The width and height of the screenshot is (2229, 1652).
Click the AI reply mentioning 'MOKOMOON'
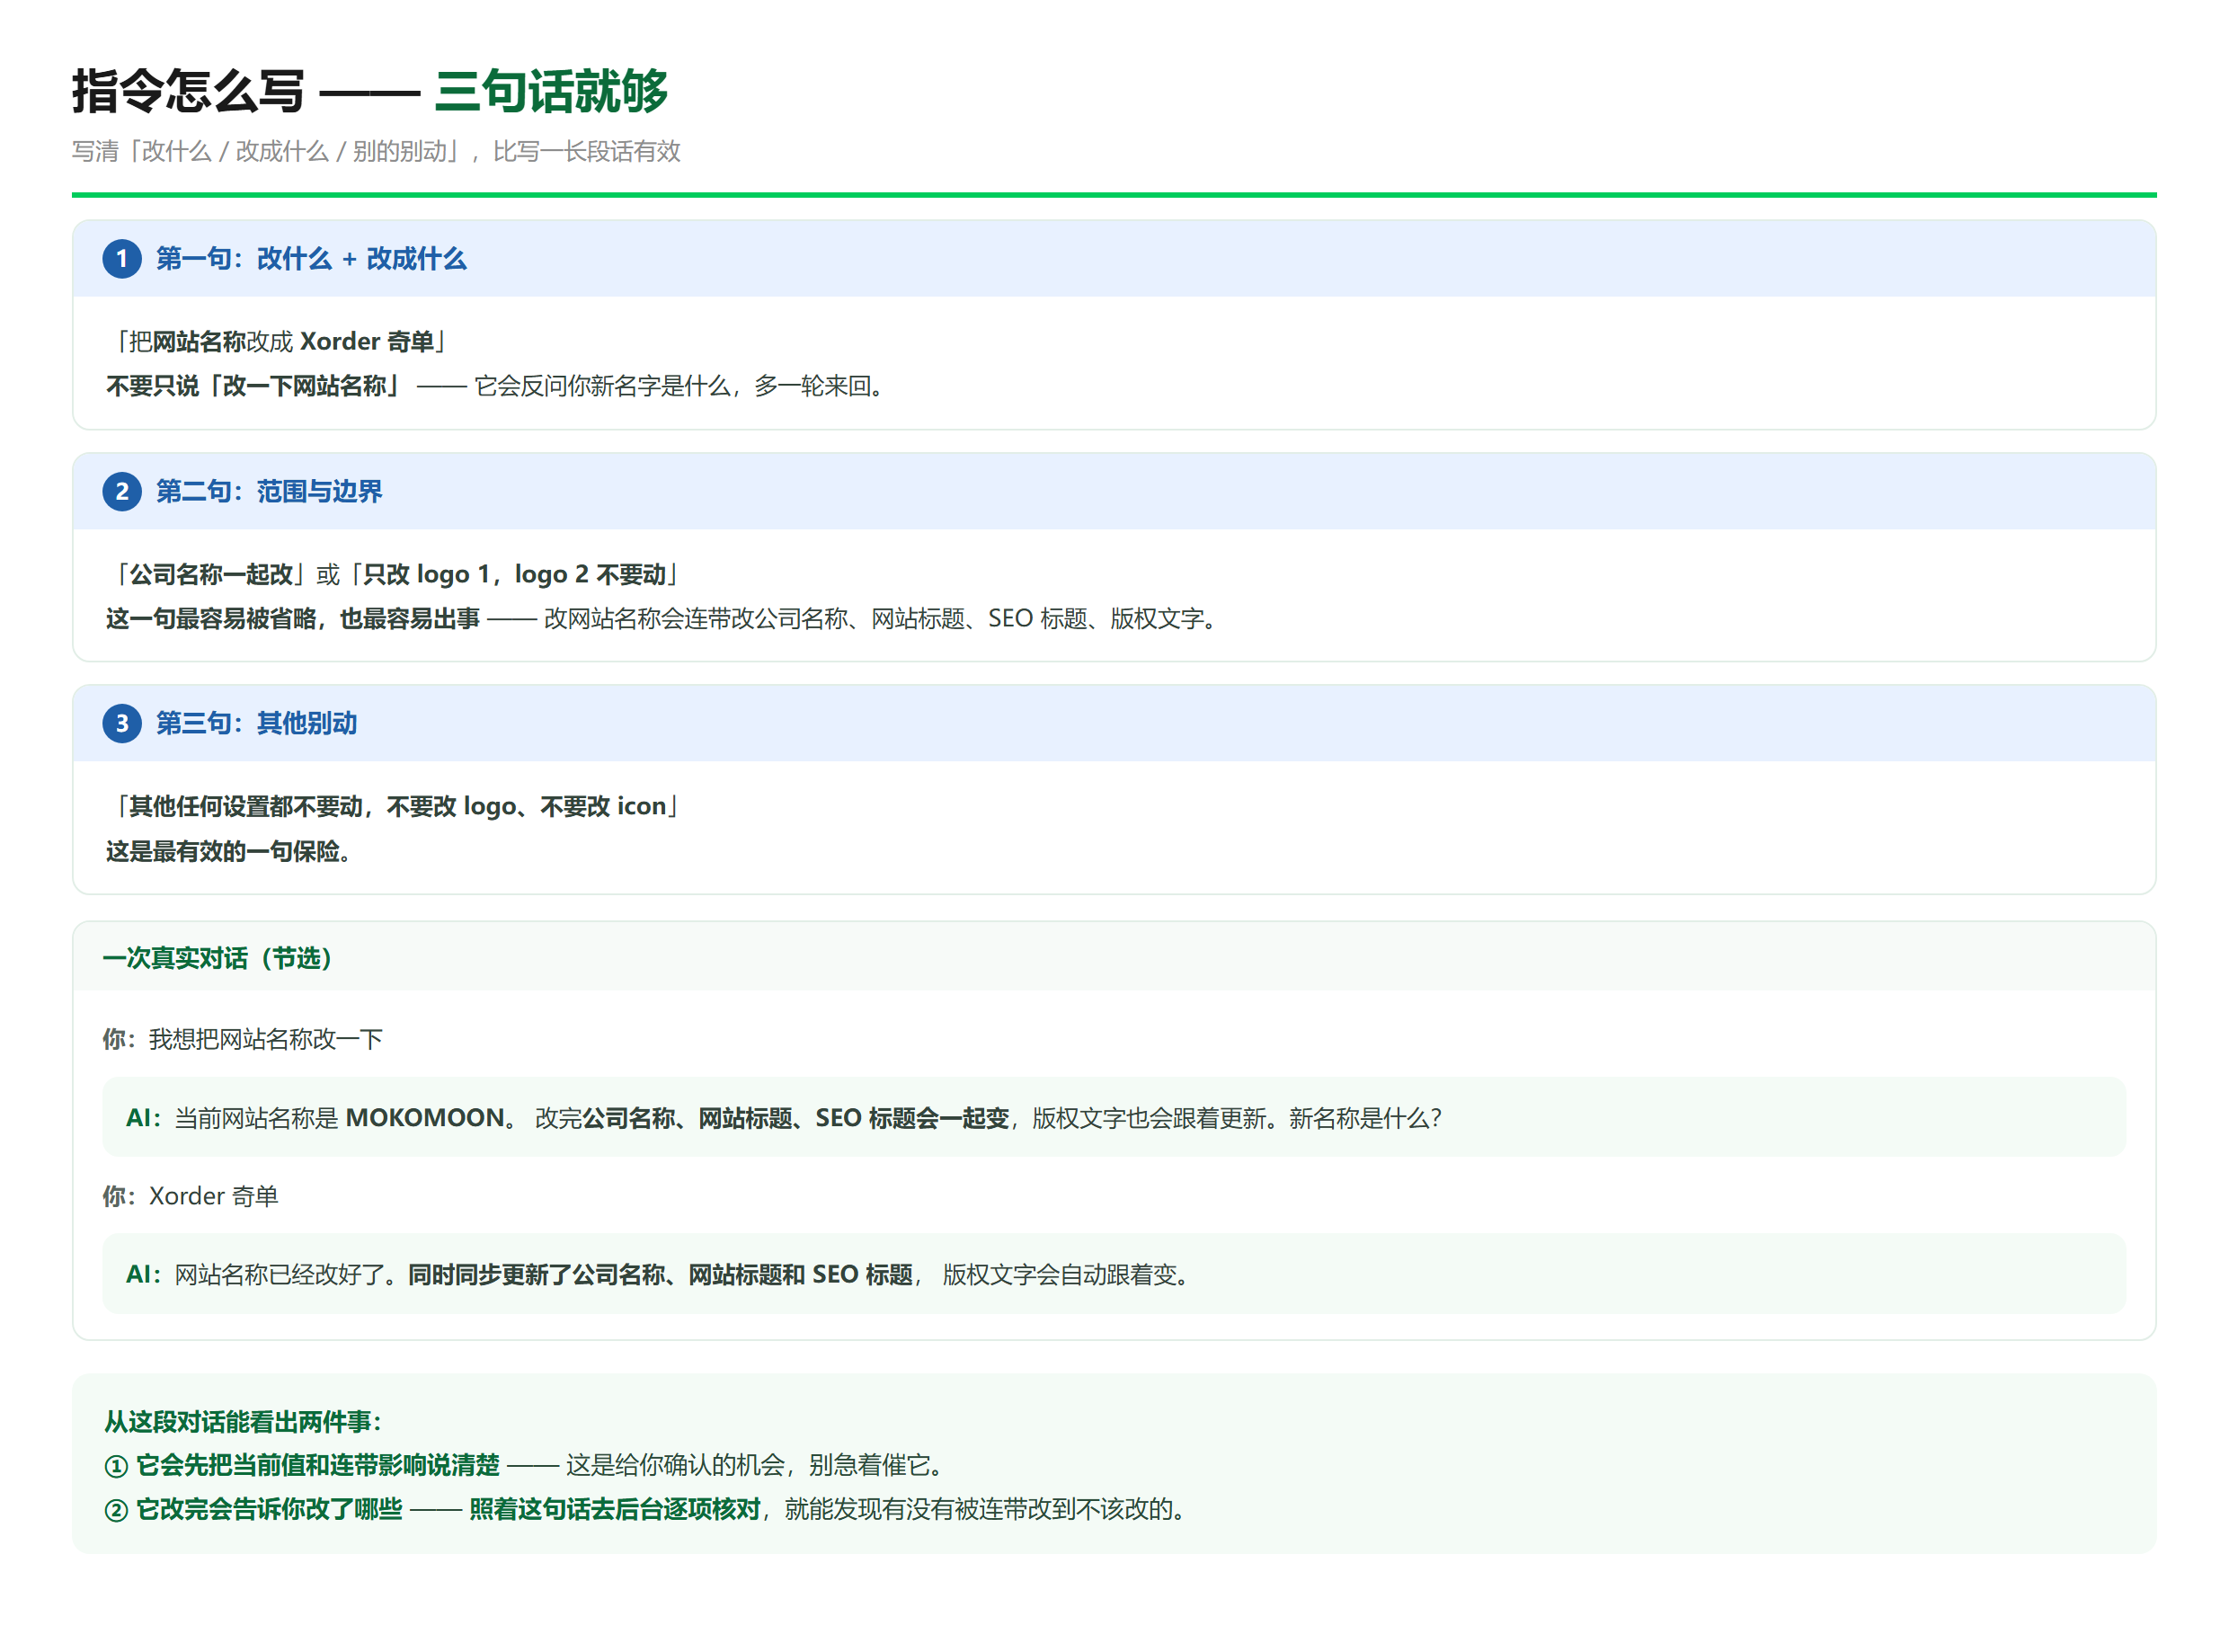(x=1114, y=1117)
